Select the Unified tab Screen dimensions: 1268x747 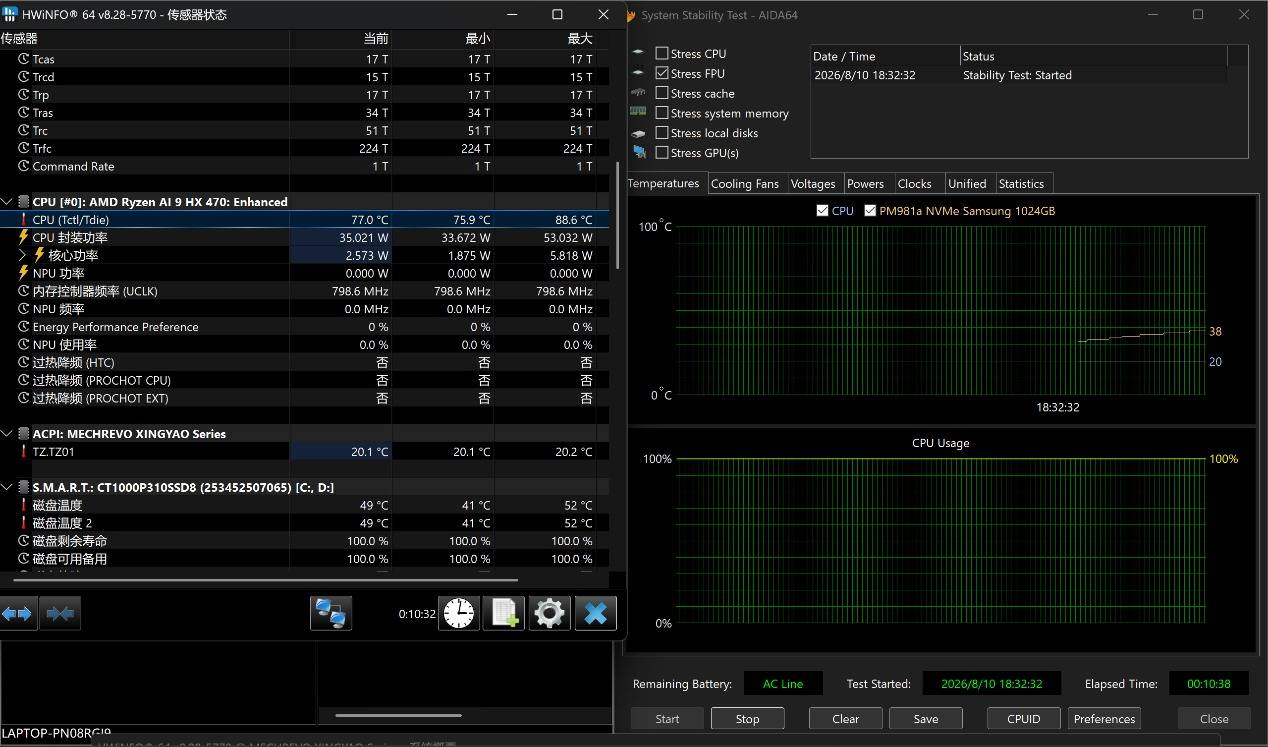click(967, 184)
